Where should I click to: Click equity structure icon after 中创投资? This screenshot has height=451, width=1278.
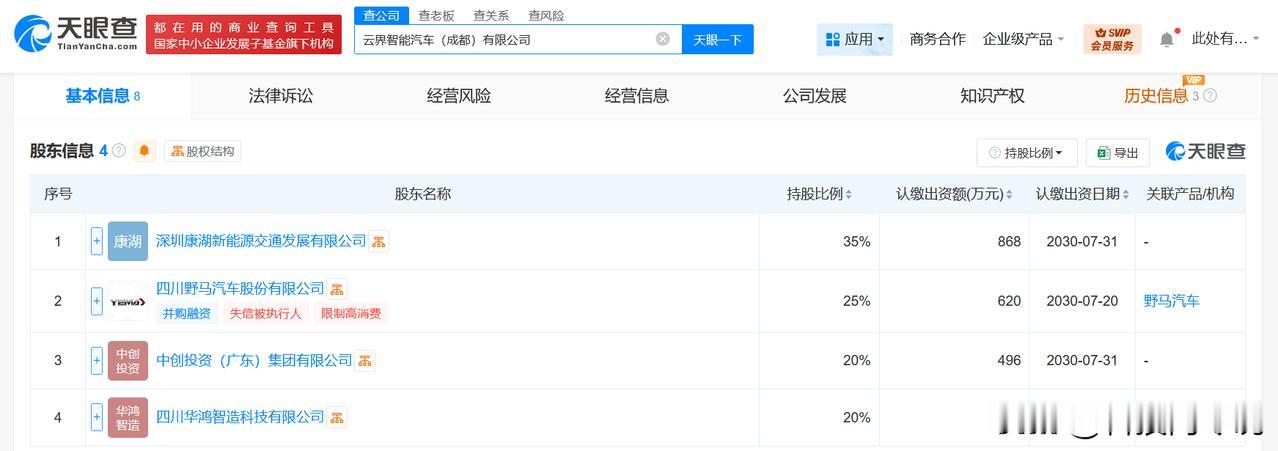365,360
